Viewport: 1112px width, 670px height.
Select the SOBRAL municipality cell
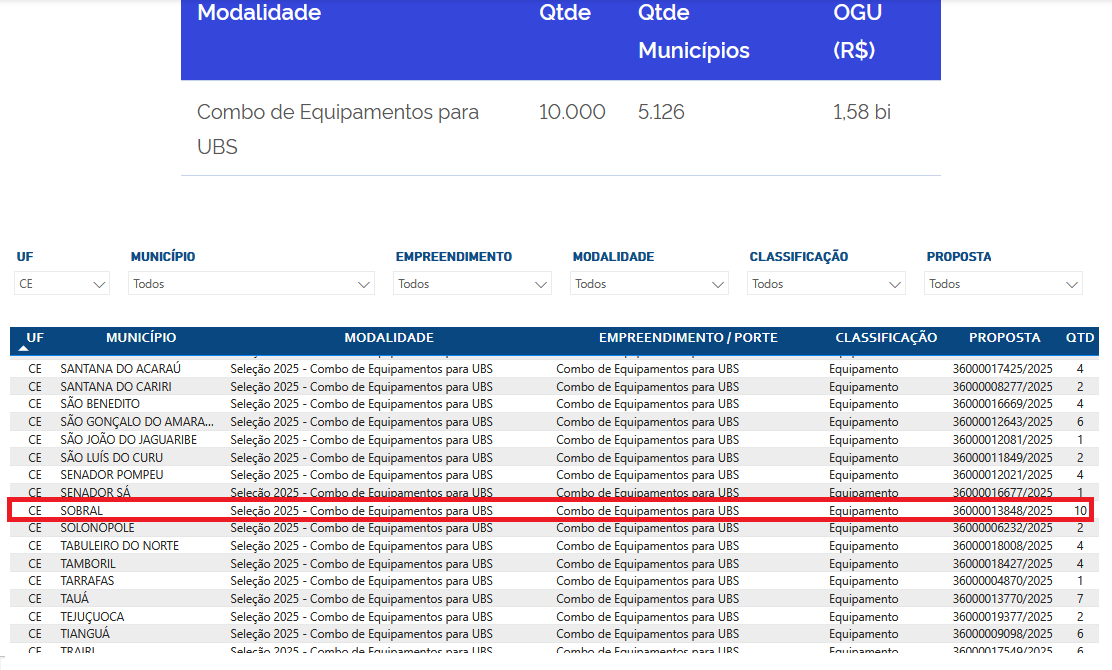[82, 511]
